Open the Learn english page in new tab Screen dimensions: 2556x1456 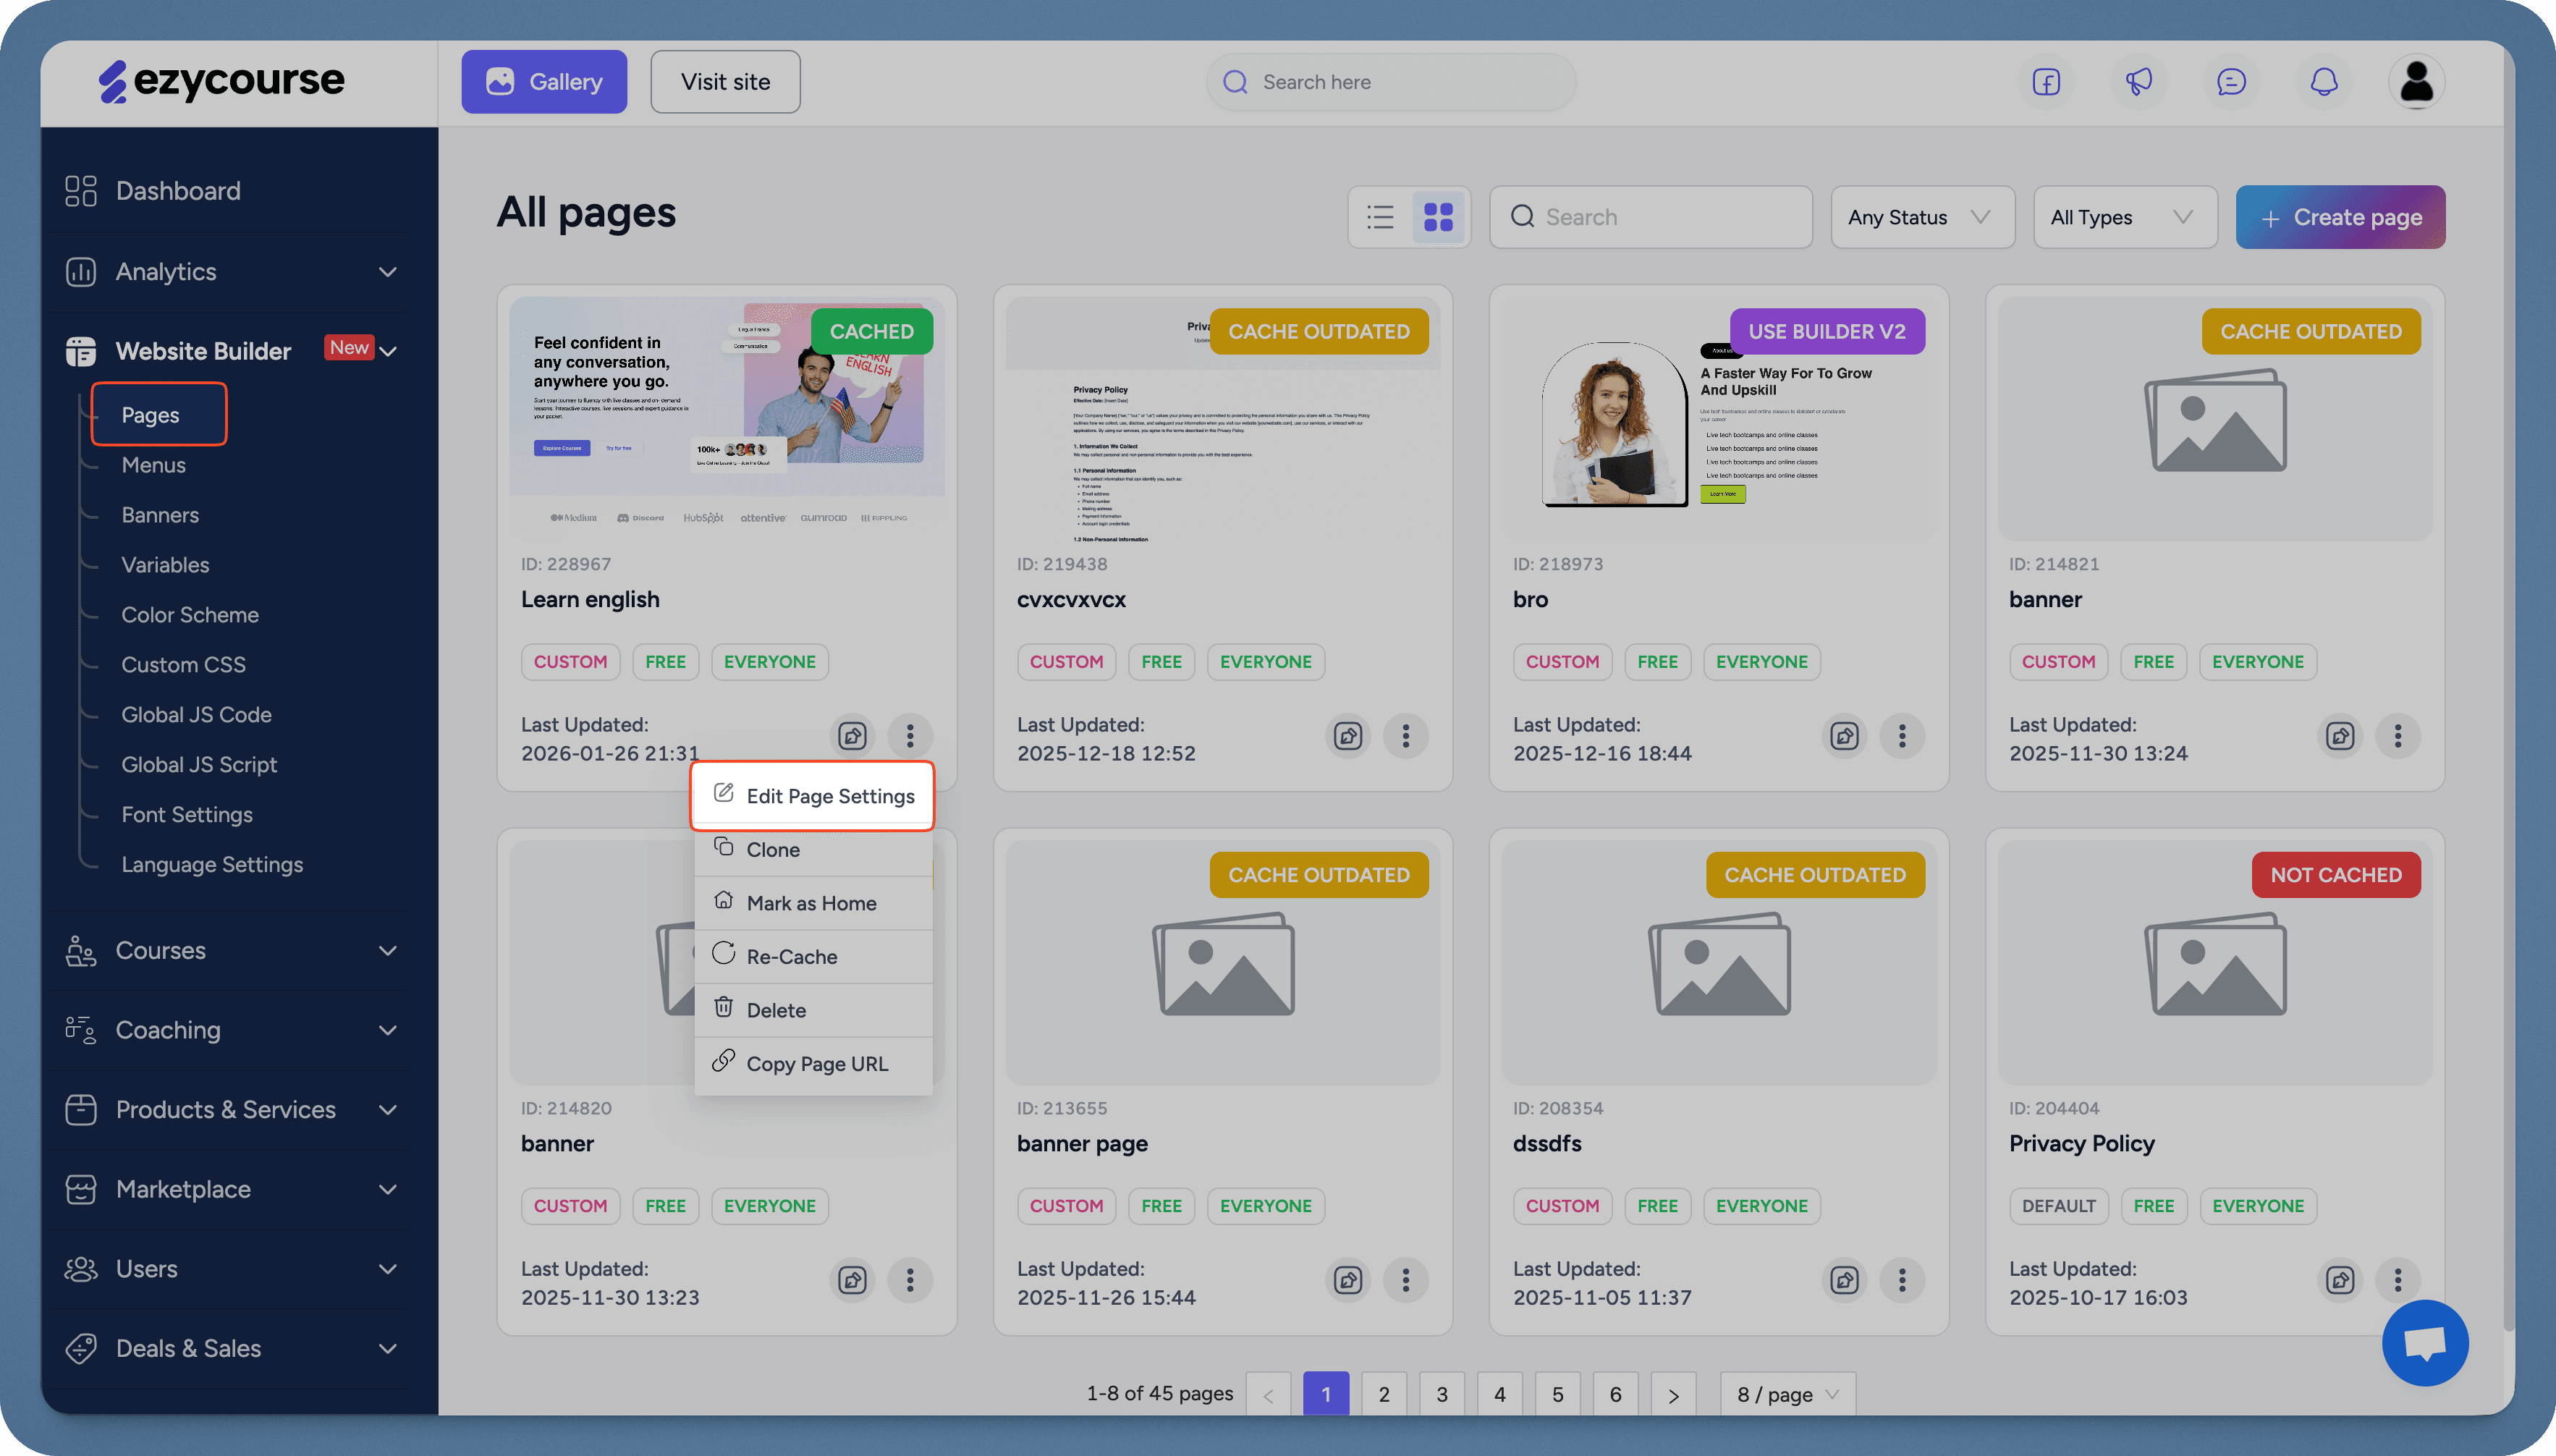852,736
